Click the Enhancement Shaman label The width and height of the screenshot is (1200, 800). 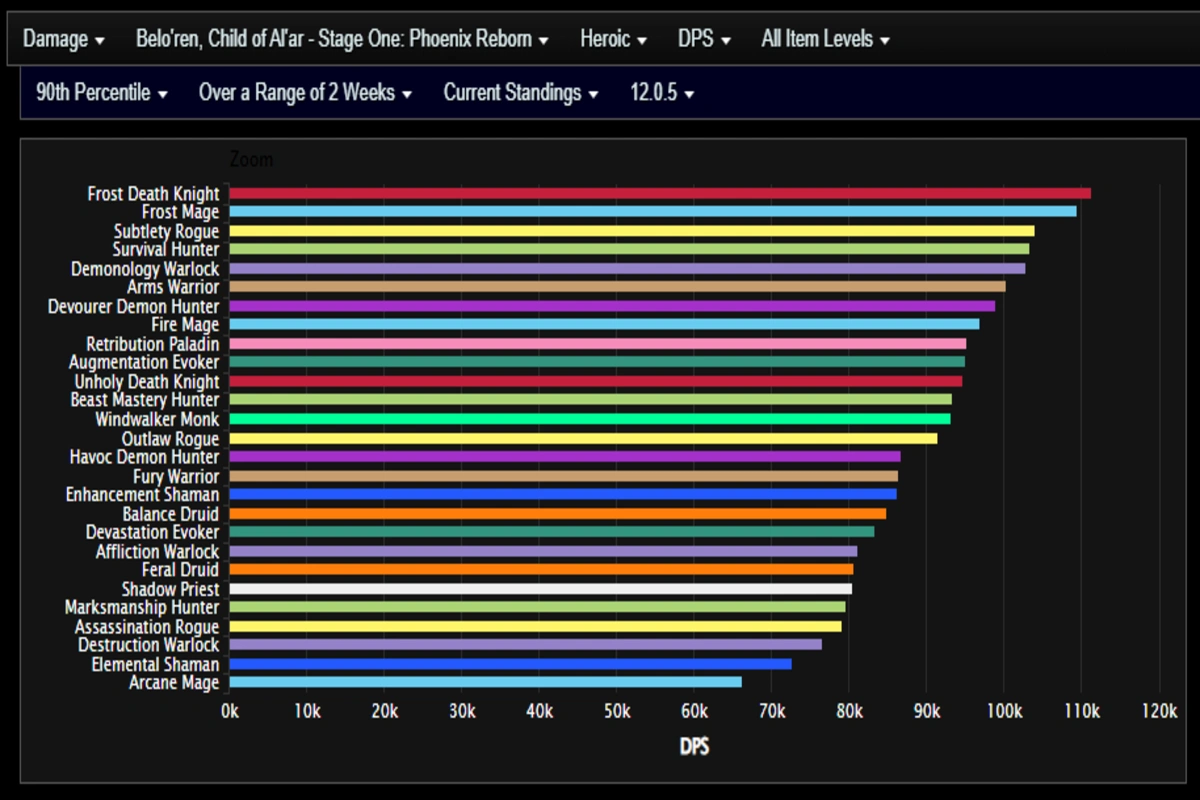(142, 495)
